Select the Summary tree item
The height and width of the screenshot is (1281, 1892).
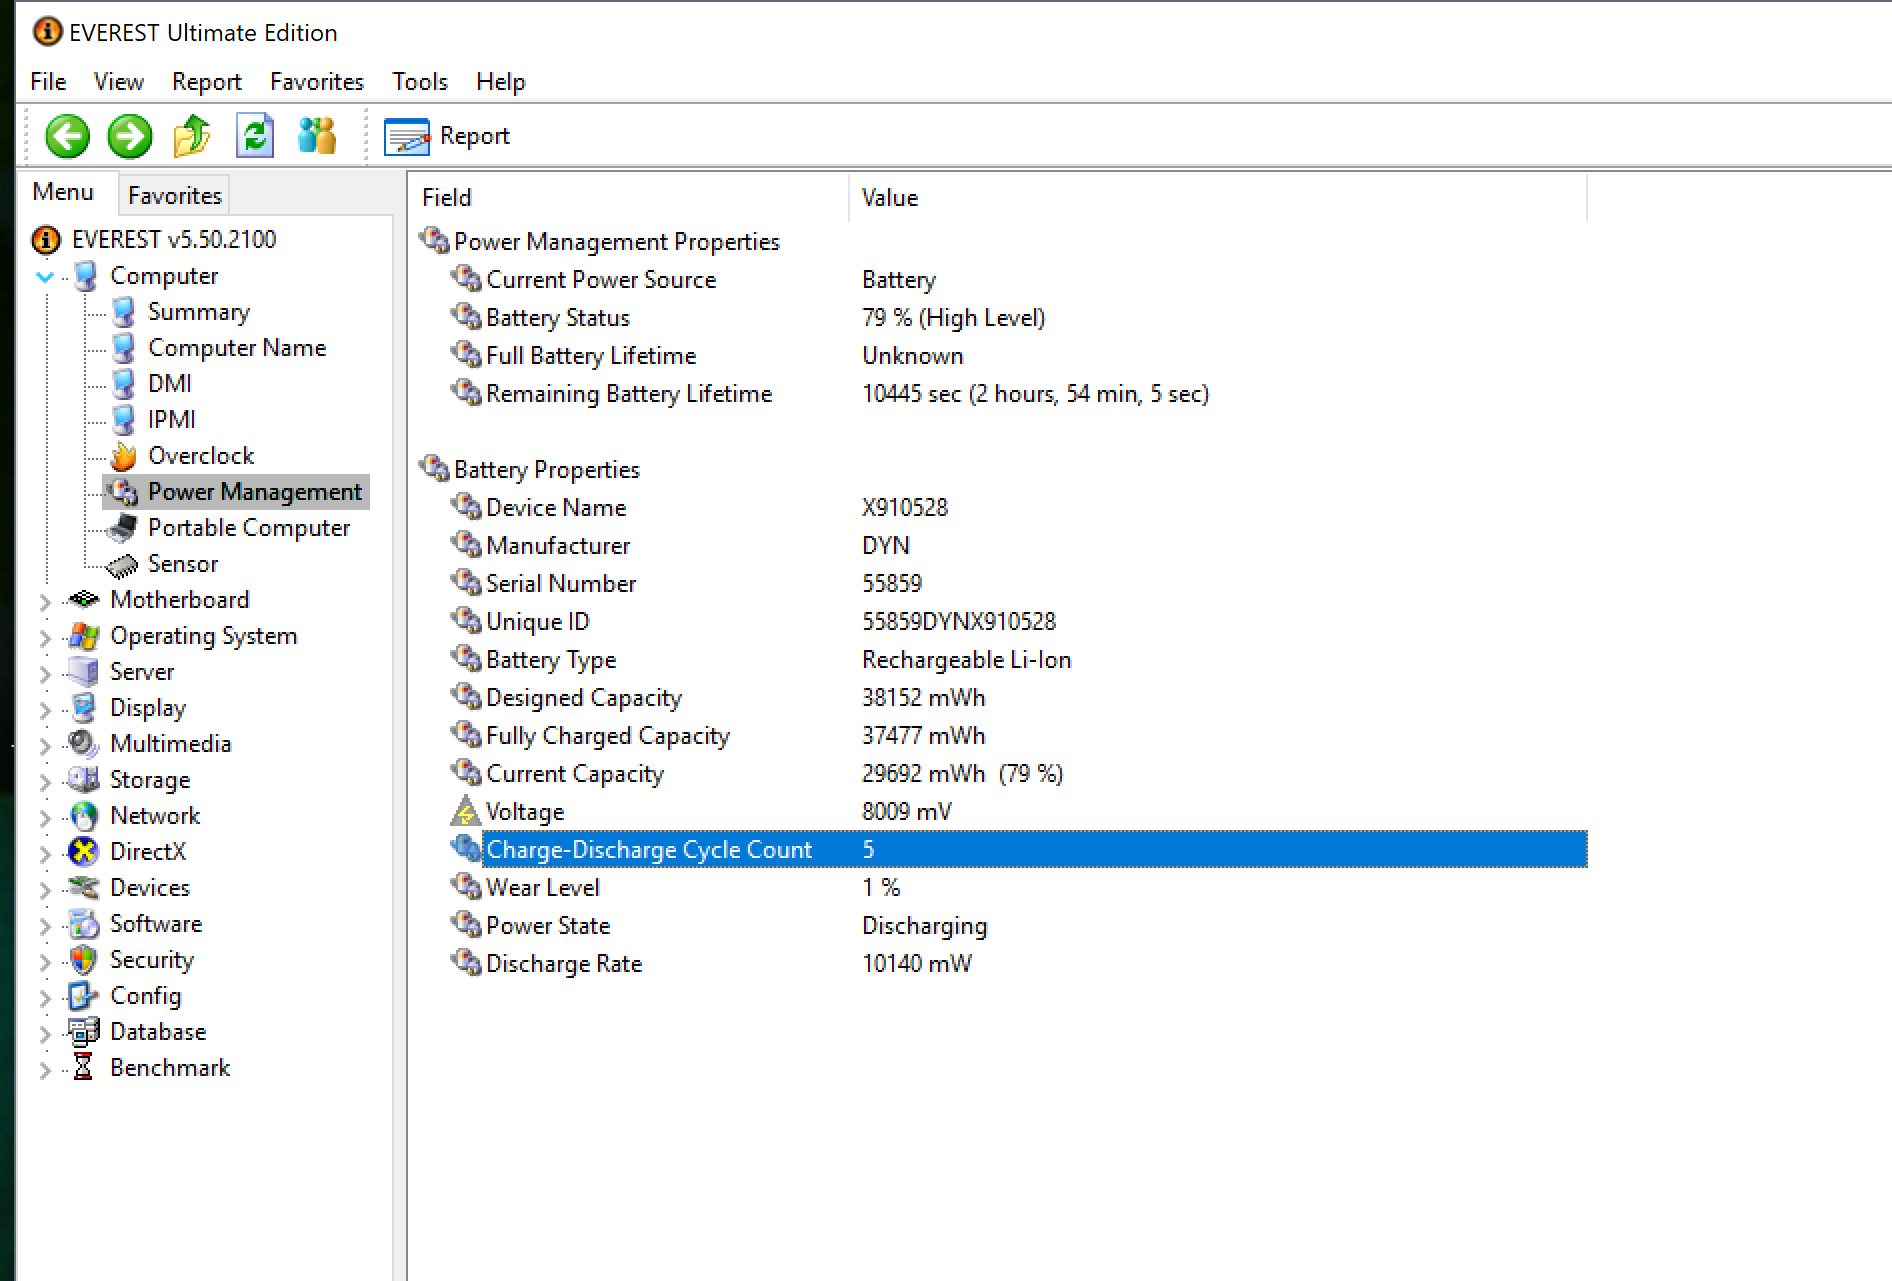[198, 312]
